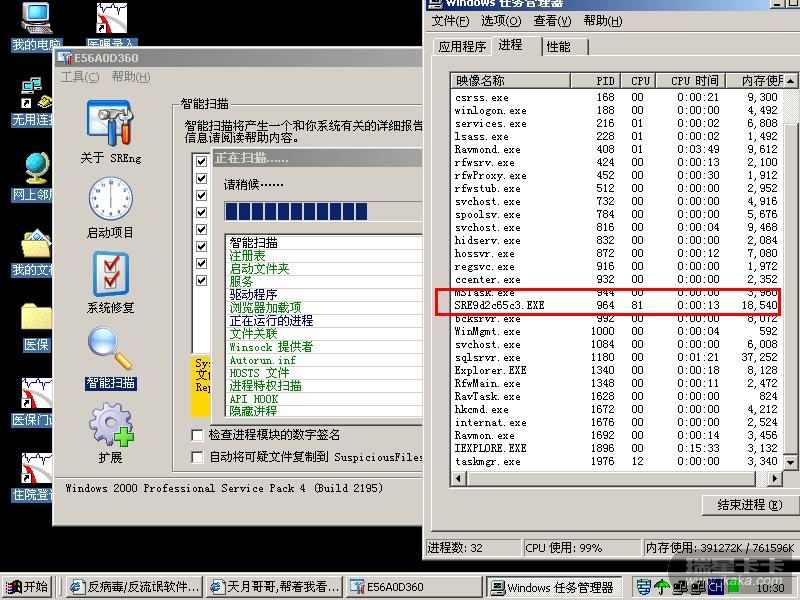
Task: Open the 关于 SREng icon in sidebar
Action: 110,123
